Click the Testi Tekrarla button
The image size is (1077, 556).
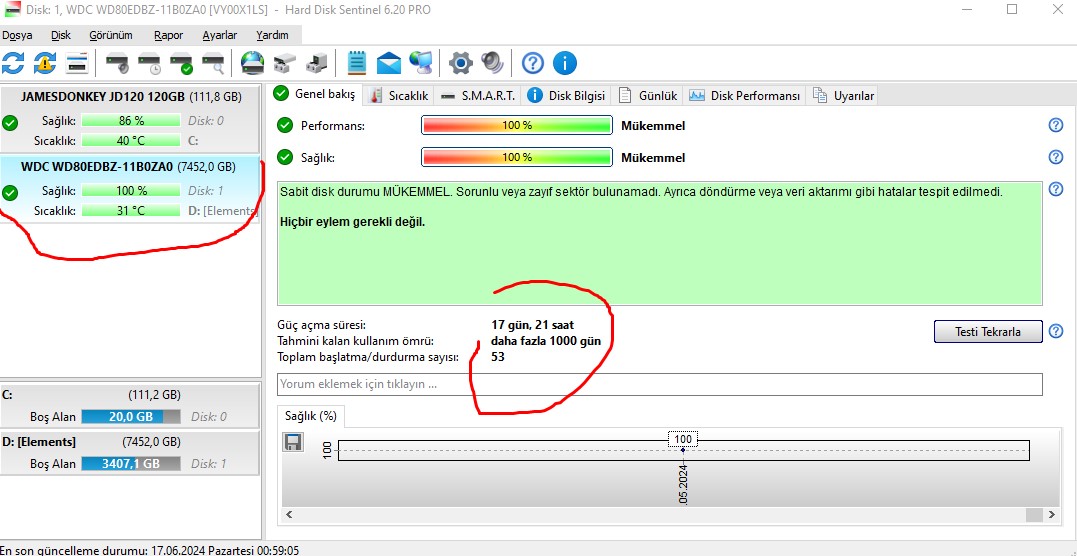[x=988, y=331]
